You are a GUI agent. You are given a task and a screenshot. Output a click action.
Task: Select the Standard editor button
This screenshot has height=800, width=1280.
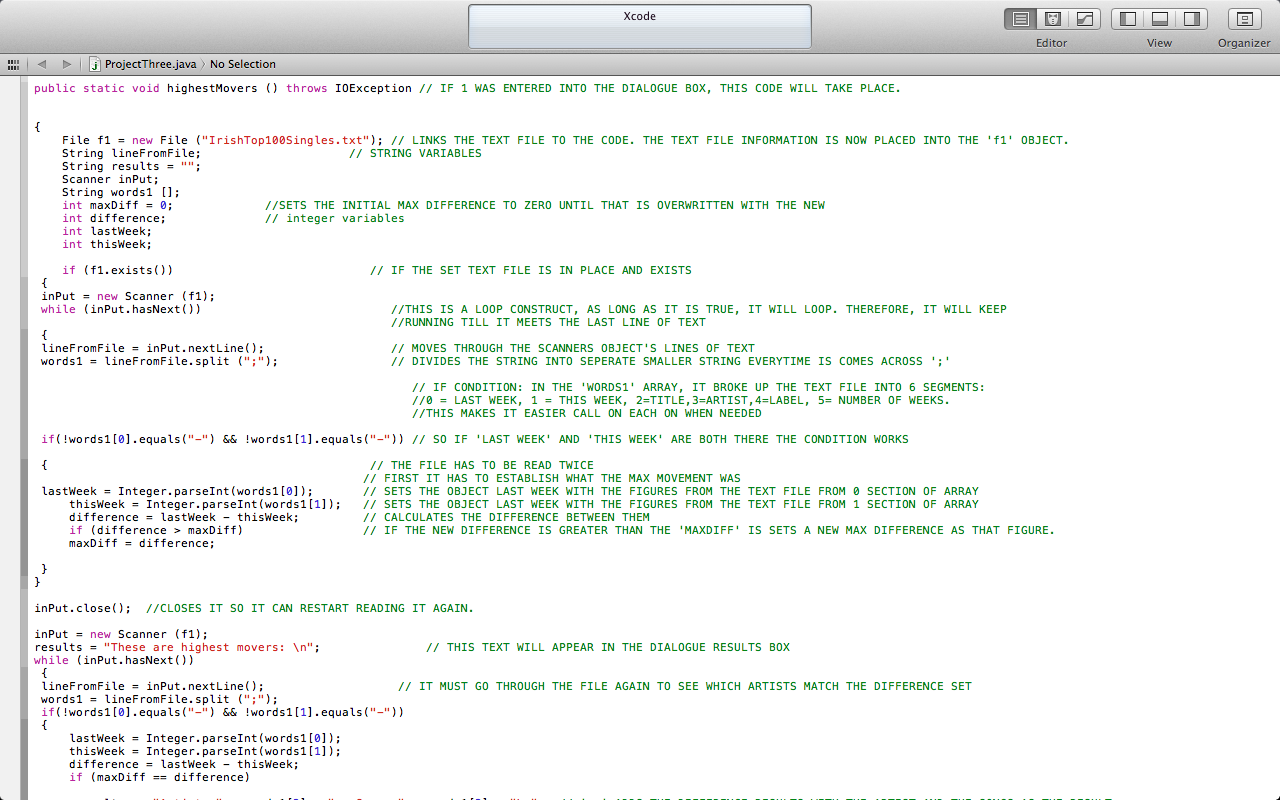click(x=1020, y=19)
